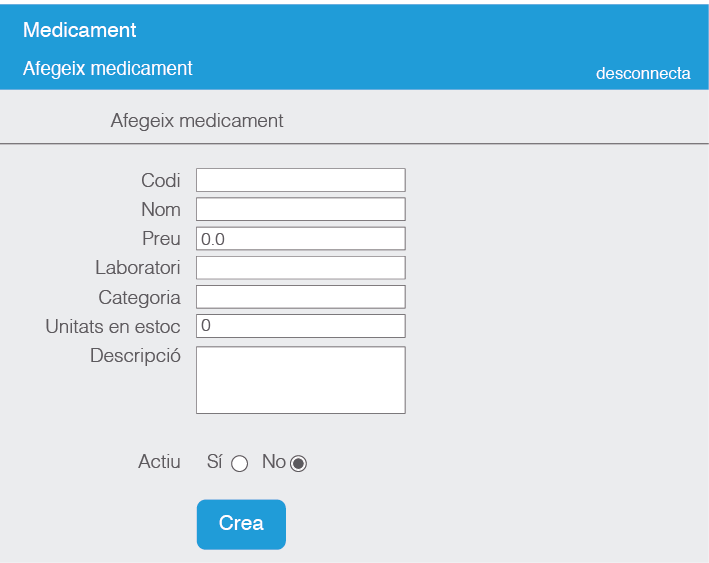The width and height of the screenshot is (709, 563).
Task: Focus the Laboratori input box
Action: coord(301,268)
